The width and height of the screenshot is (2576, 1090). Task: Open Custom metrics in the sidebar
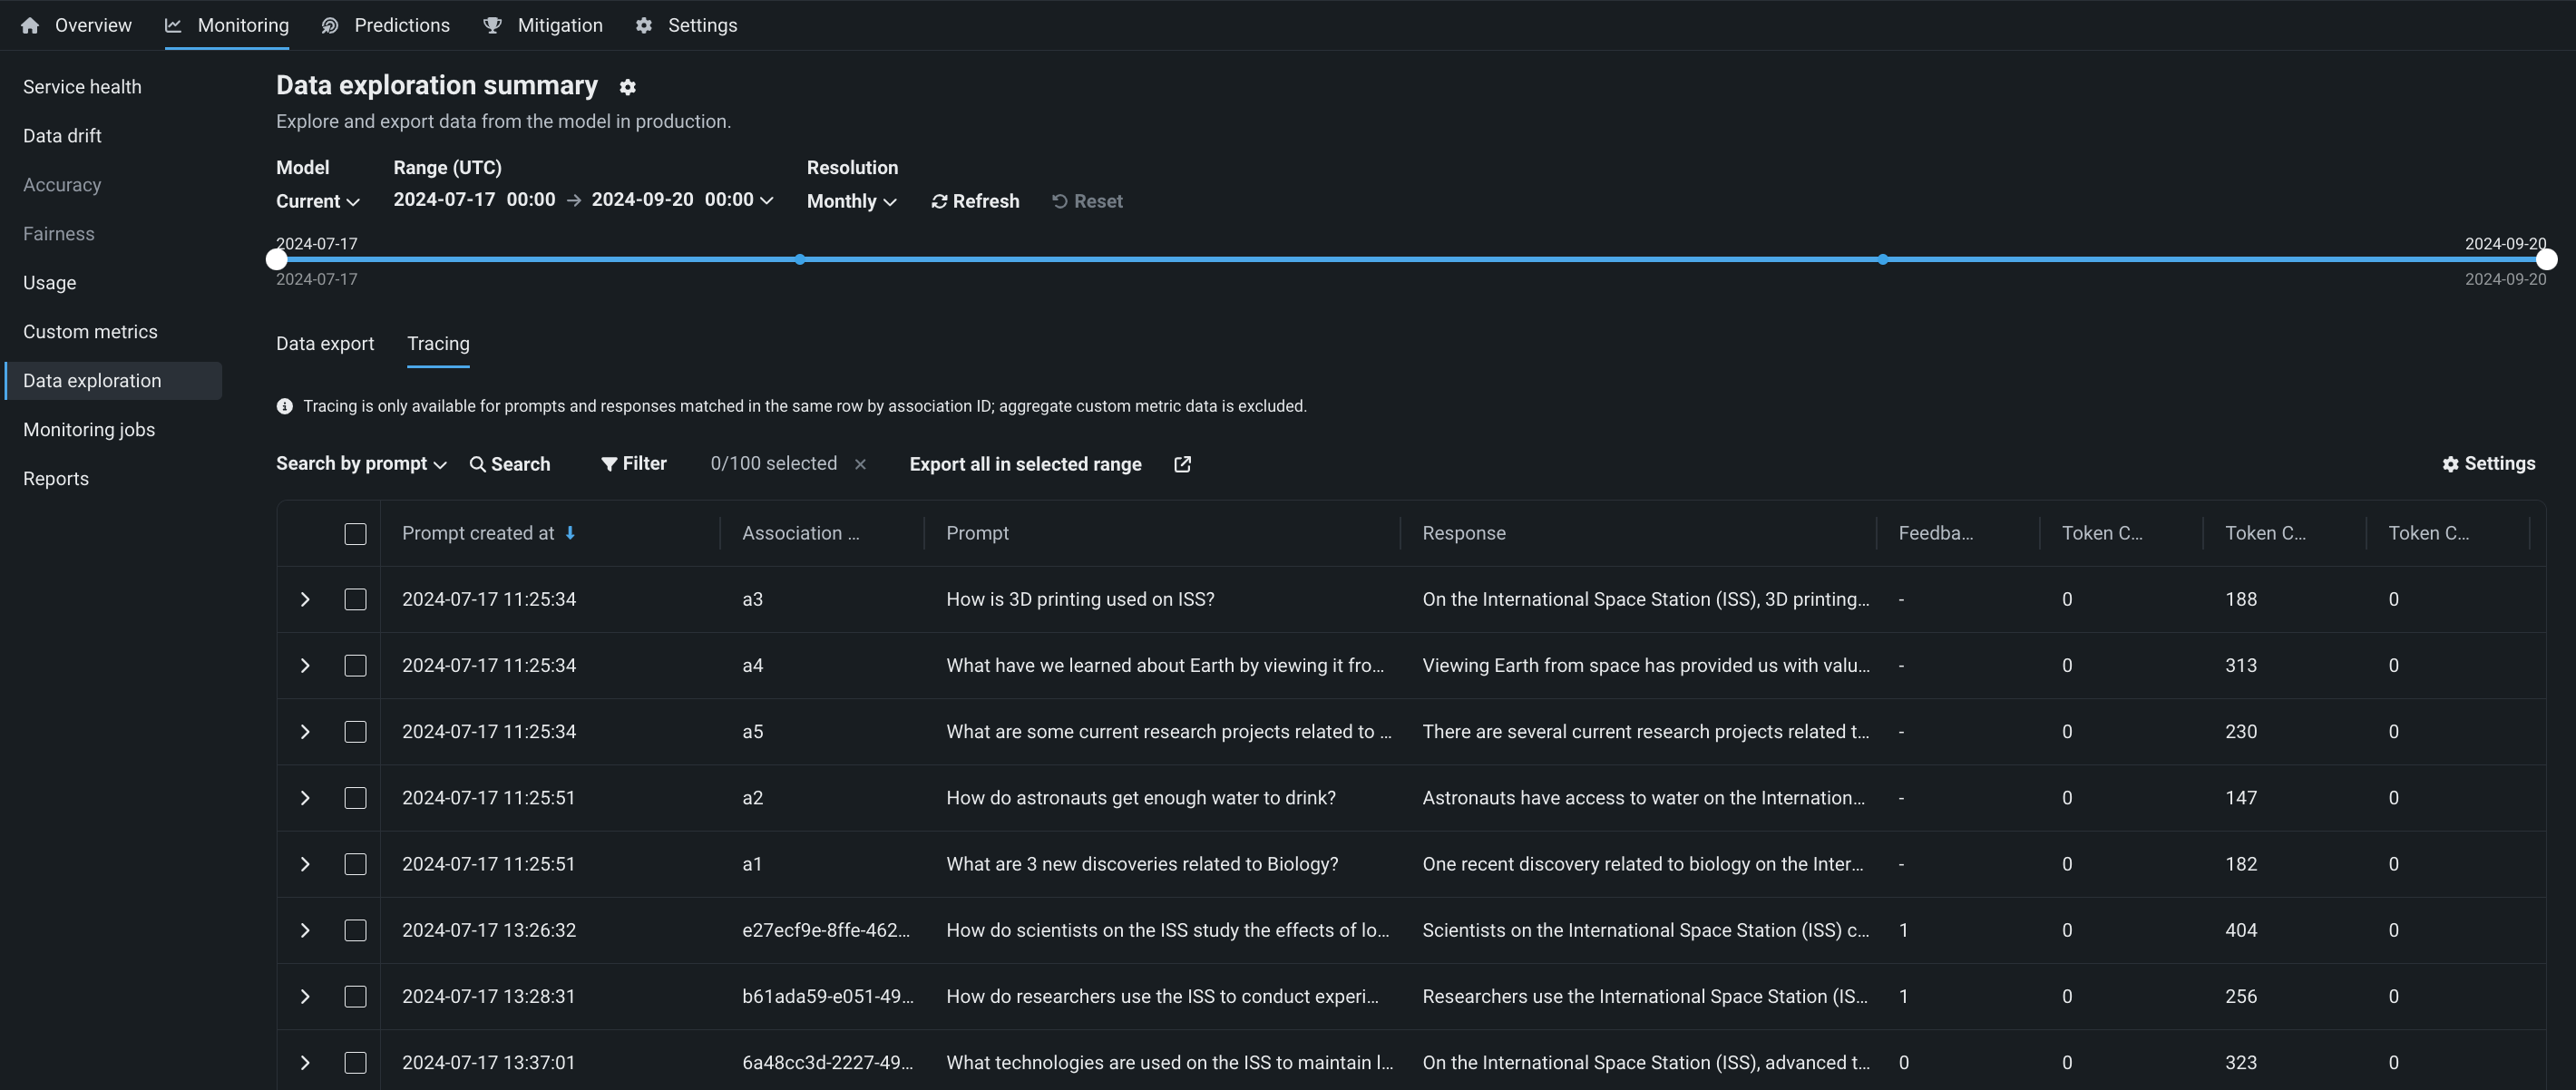pyautogui.click(x=90, y=332)
